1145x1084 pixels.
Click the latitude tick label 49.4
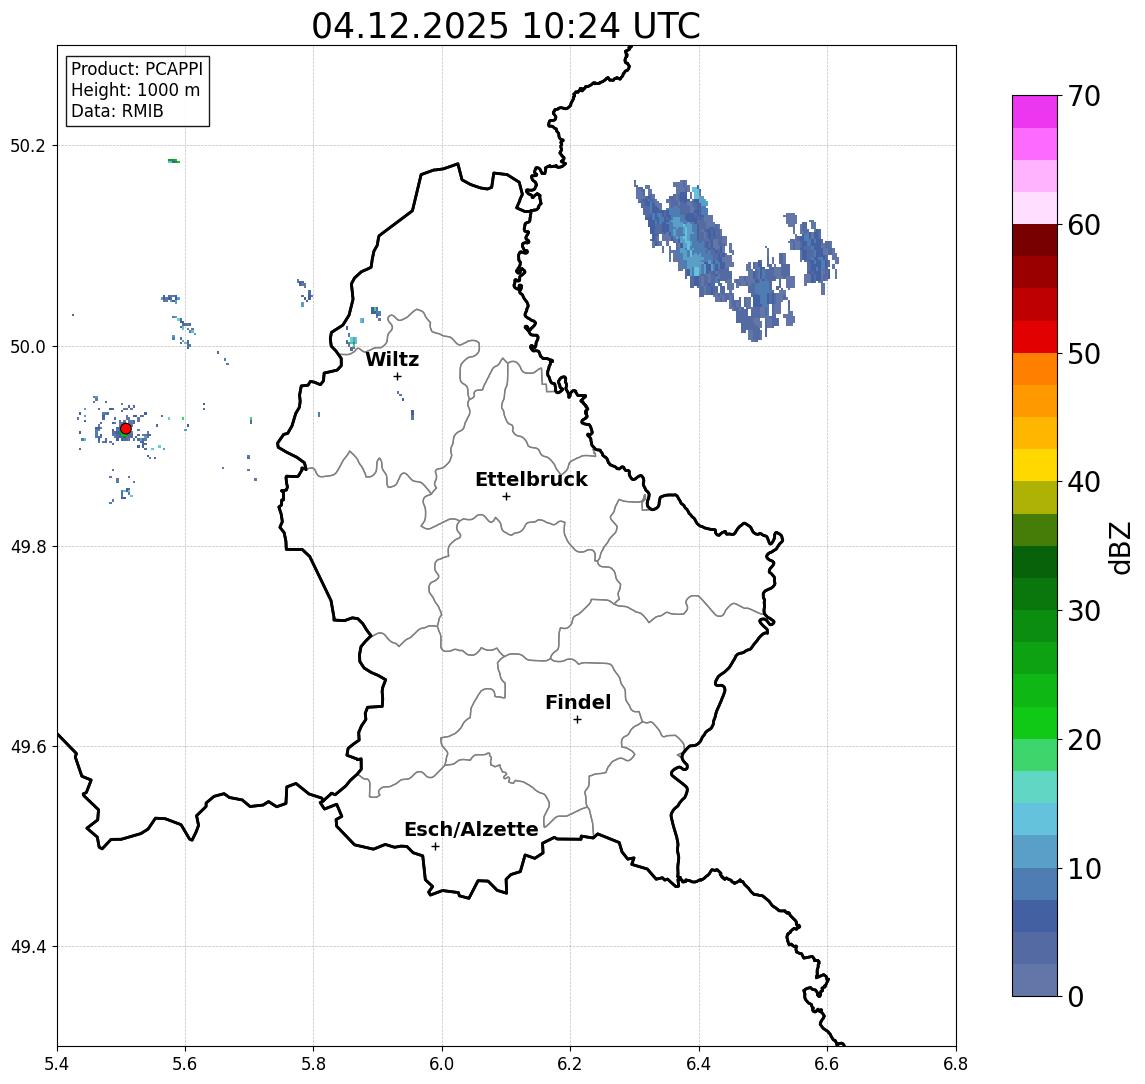(28, 947)
